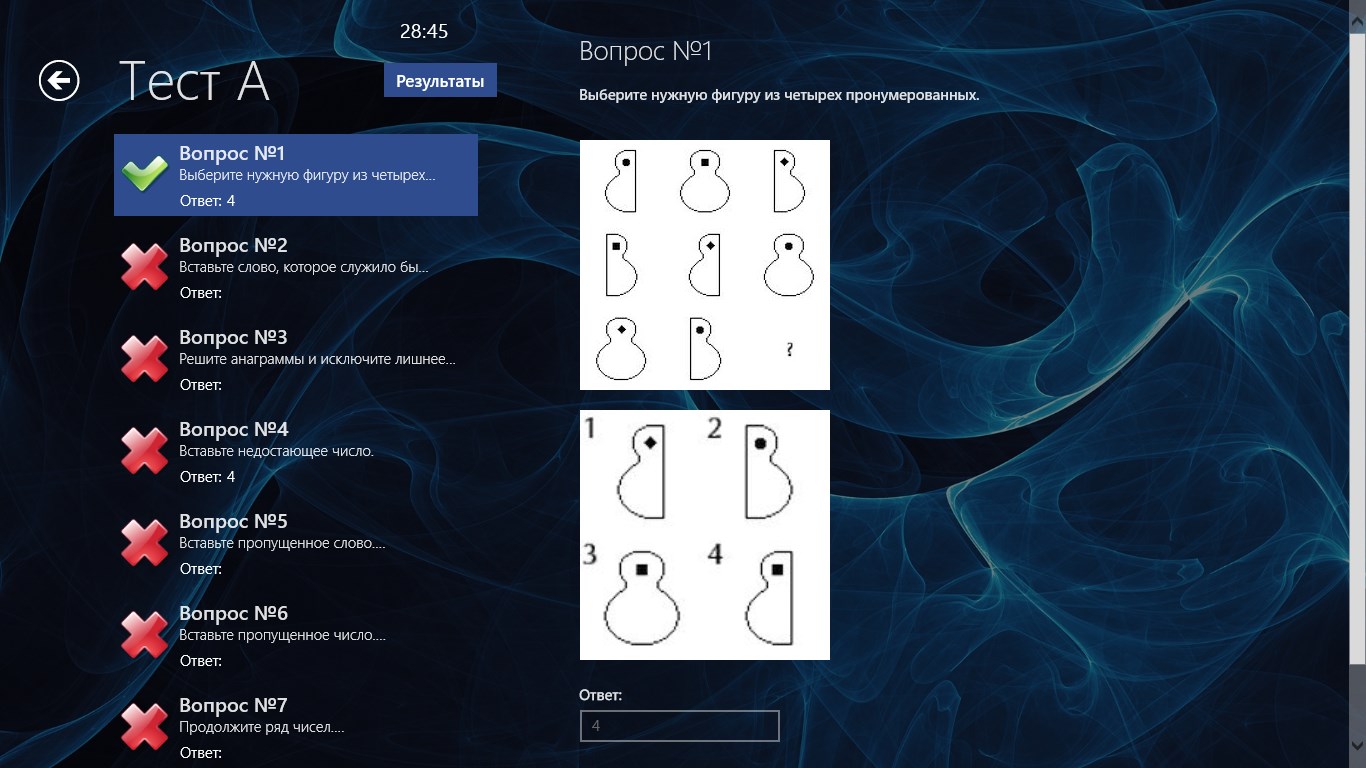Select Вопрос №6 missing number item
The image size is (1366, 768).
[x=296, y=635]
